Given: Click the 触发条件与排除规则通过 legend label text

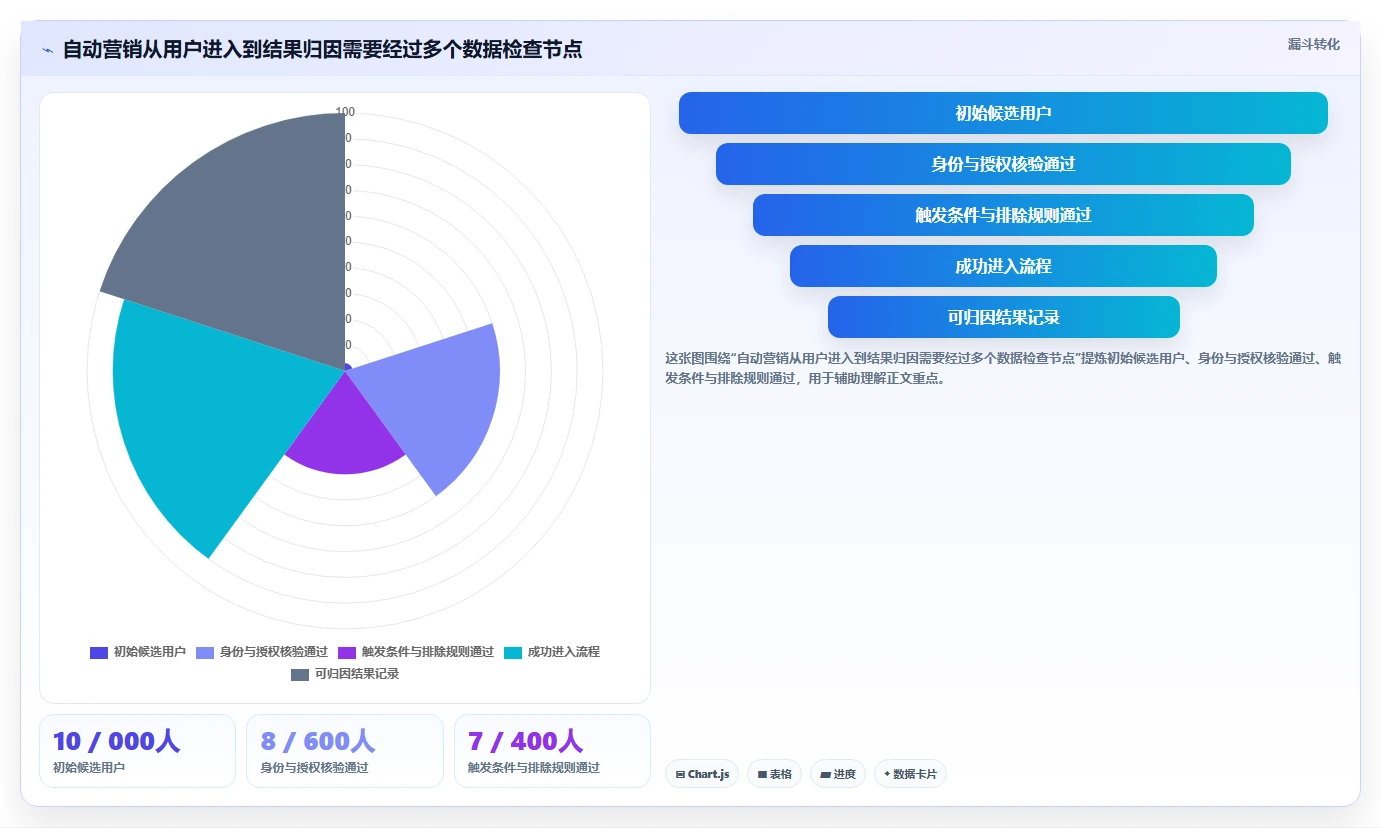Looking at the screenshot, I should point(428,652).
